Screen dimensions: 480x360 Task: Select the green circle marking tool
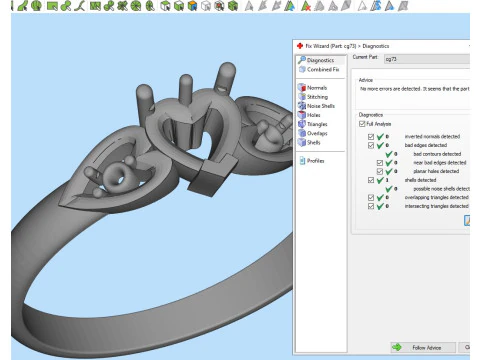point(36,6)
